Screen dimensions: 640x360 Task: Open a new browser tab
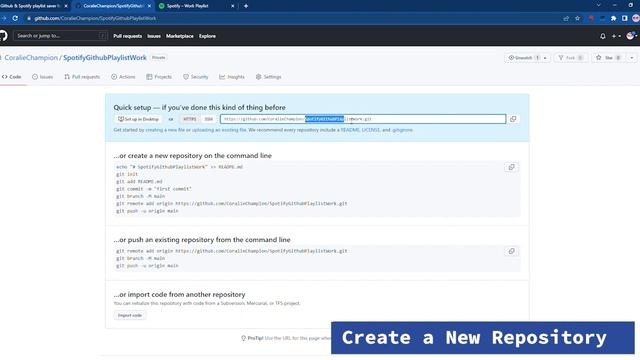click(246, 6)
